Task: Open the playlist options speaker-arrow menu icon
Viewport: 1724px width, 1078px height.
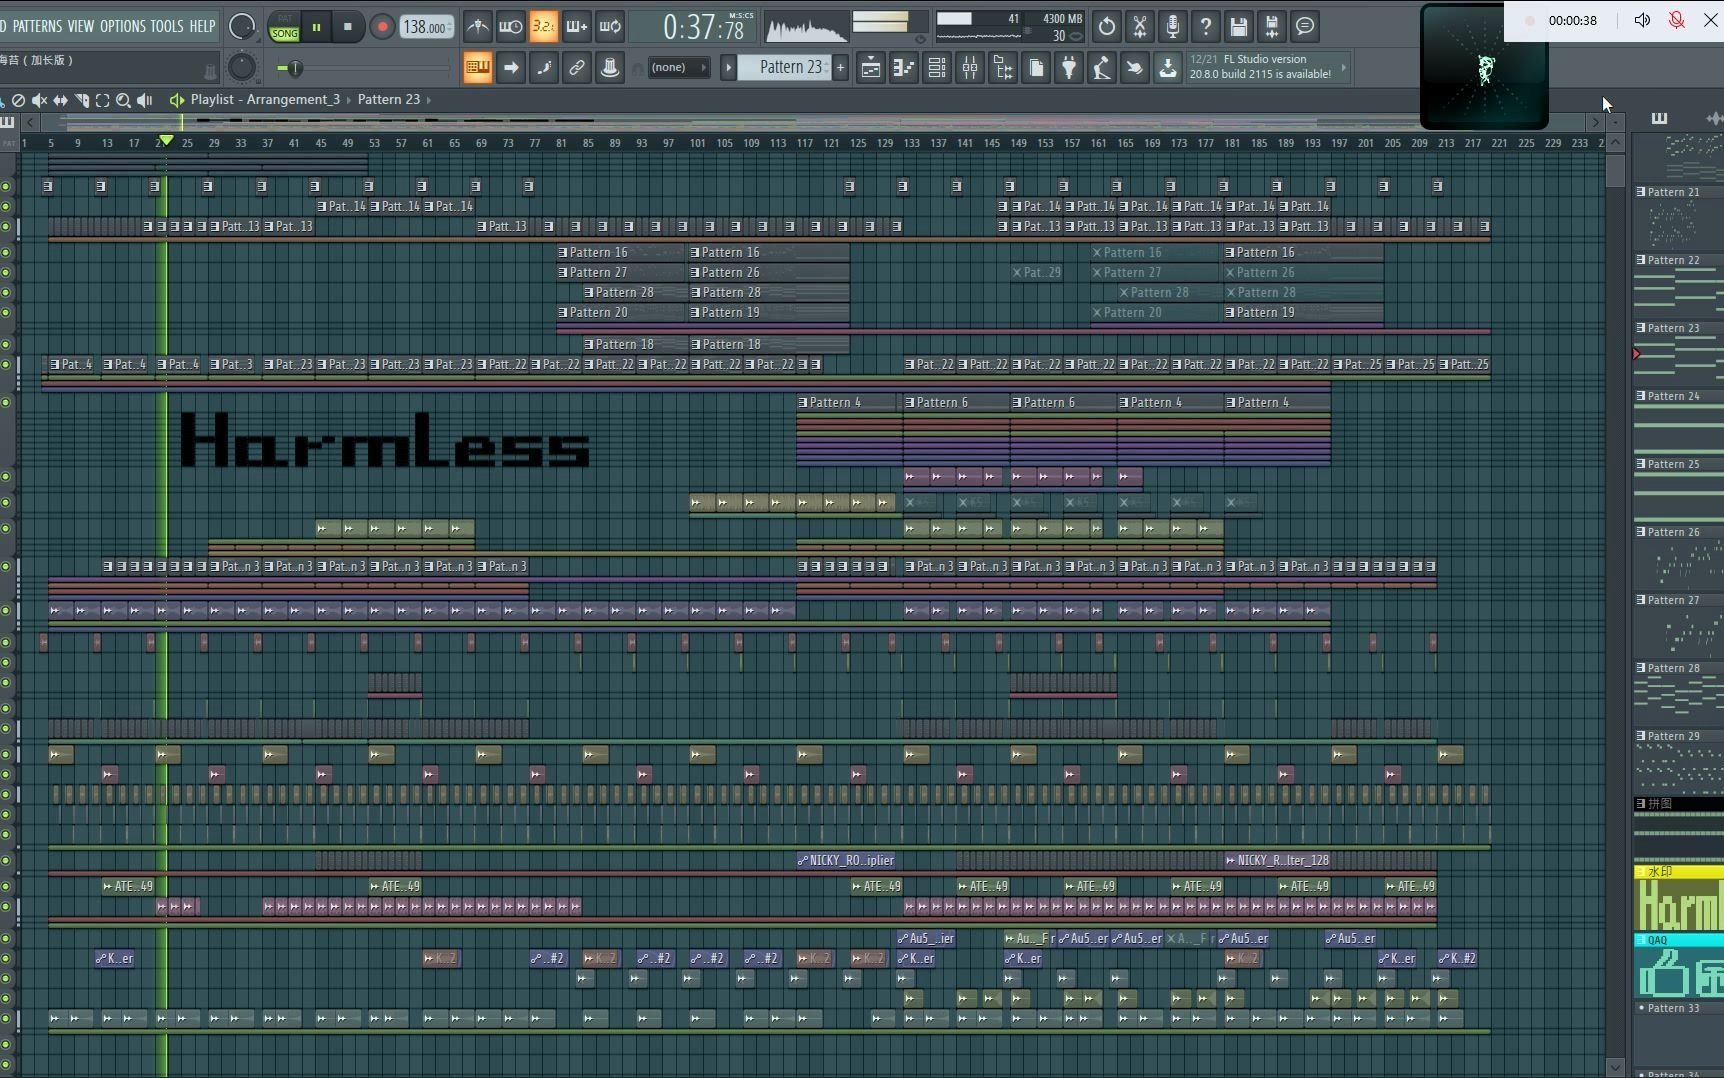Action: (x=177, y=100)
